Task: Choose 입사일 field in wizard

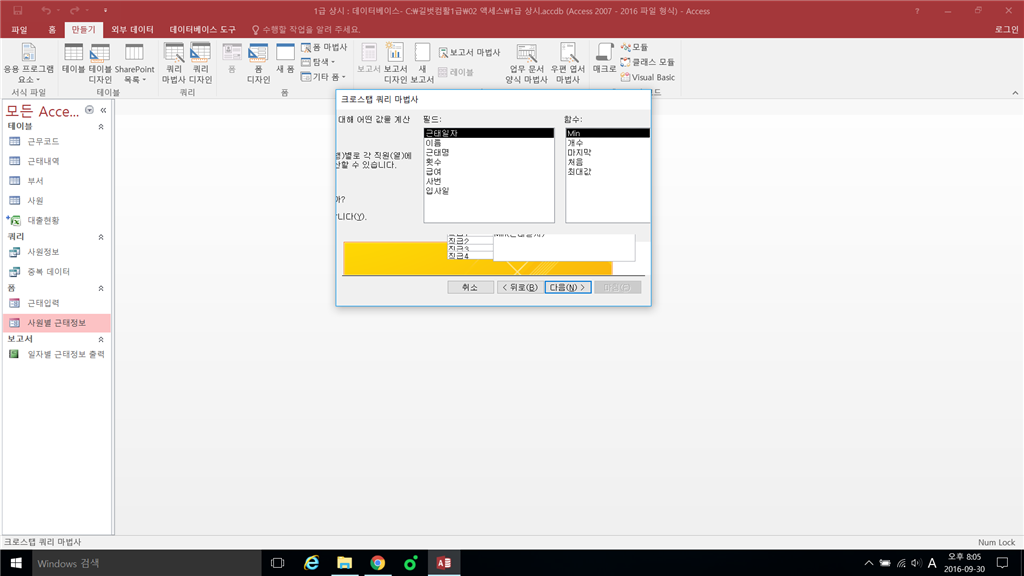Action: tap(488, 191)
